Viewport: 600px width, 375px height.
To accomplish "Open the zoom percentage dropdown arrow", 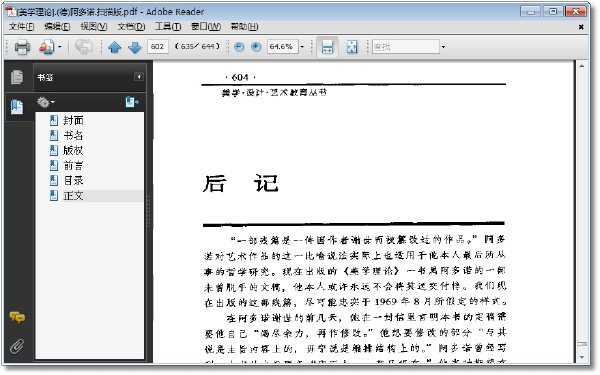I will (x=302, y=47).
